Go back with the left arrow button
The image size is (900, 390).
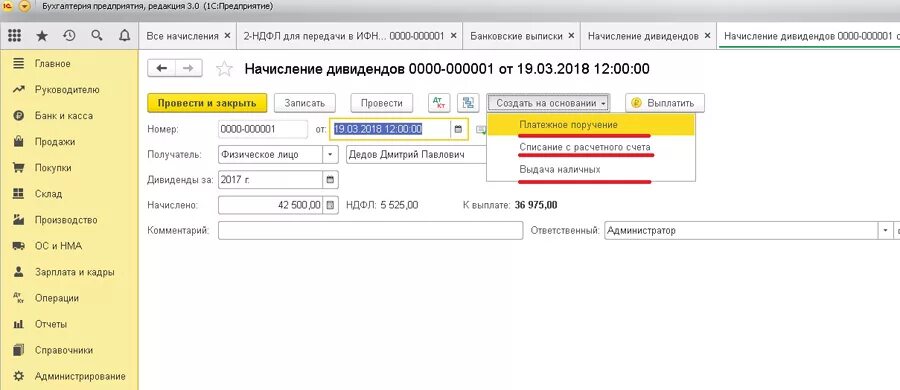click(x=162, y=68)
